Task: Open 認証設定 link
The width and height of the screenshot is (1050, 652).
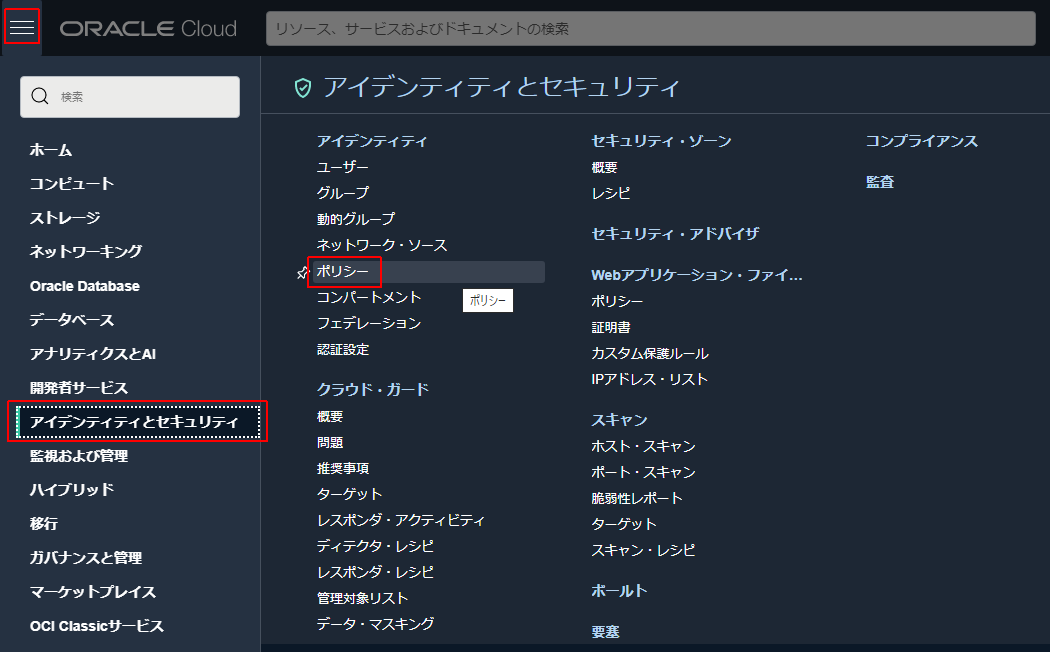Action: coord(342,349)
